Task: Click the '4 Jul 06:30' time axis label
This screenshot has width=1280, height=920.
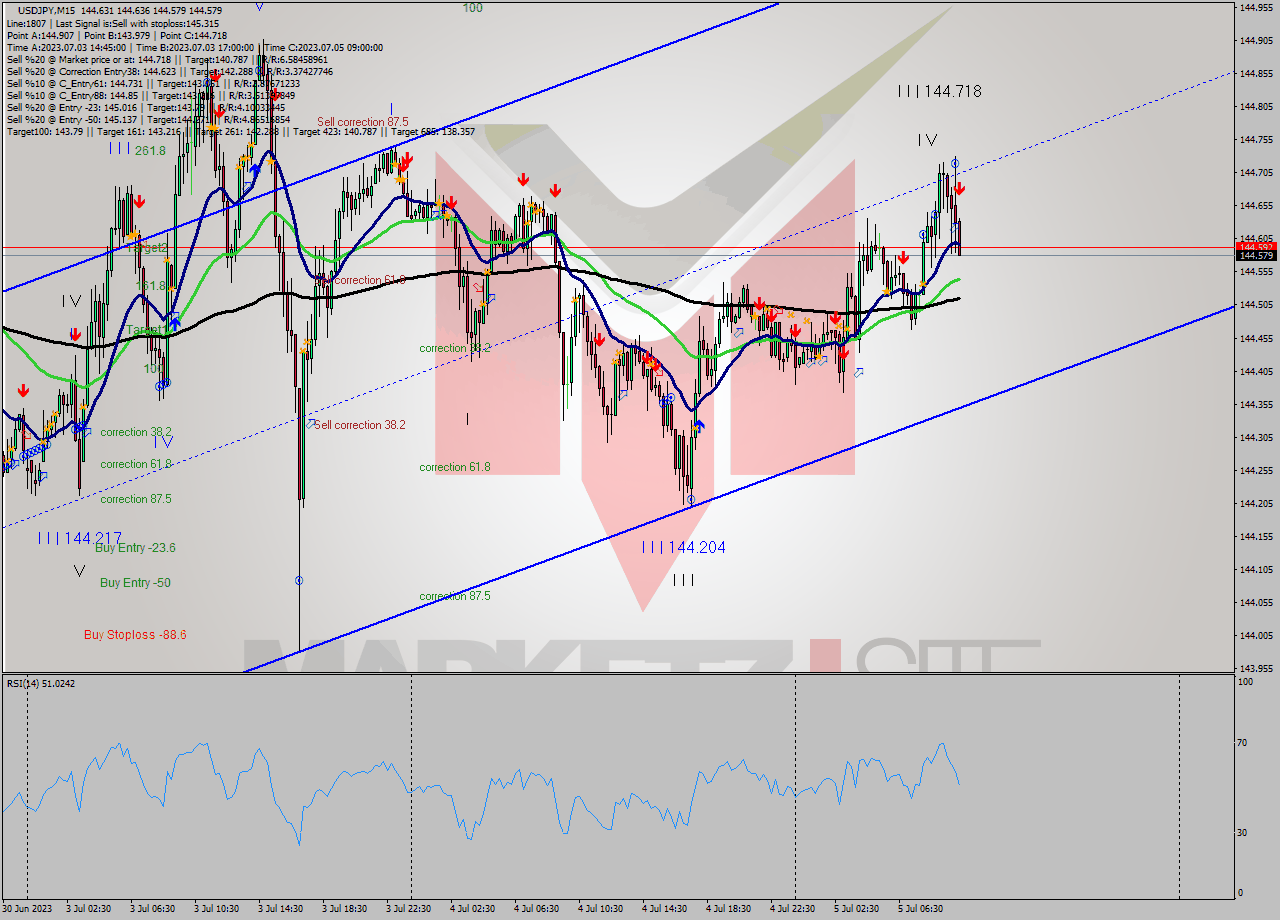Action: click(537, 909)
